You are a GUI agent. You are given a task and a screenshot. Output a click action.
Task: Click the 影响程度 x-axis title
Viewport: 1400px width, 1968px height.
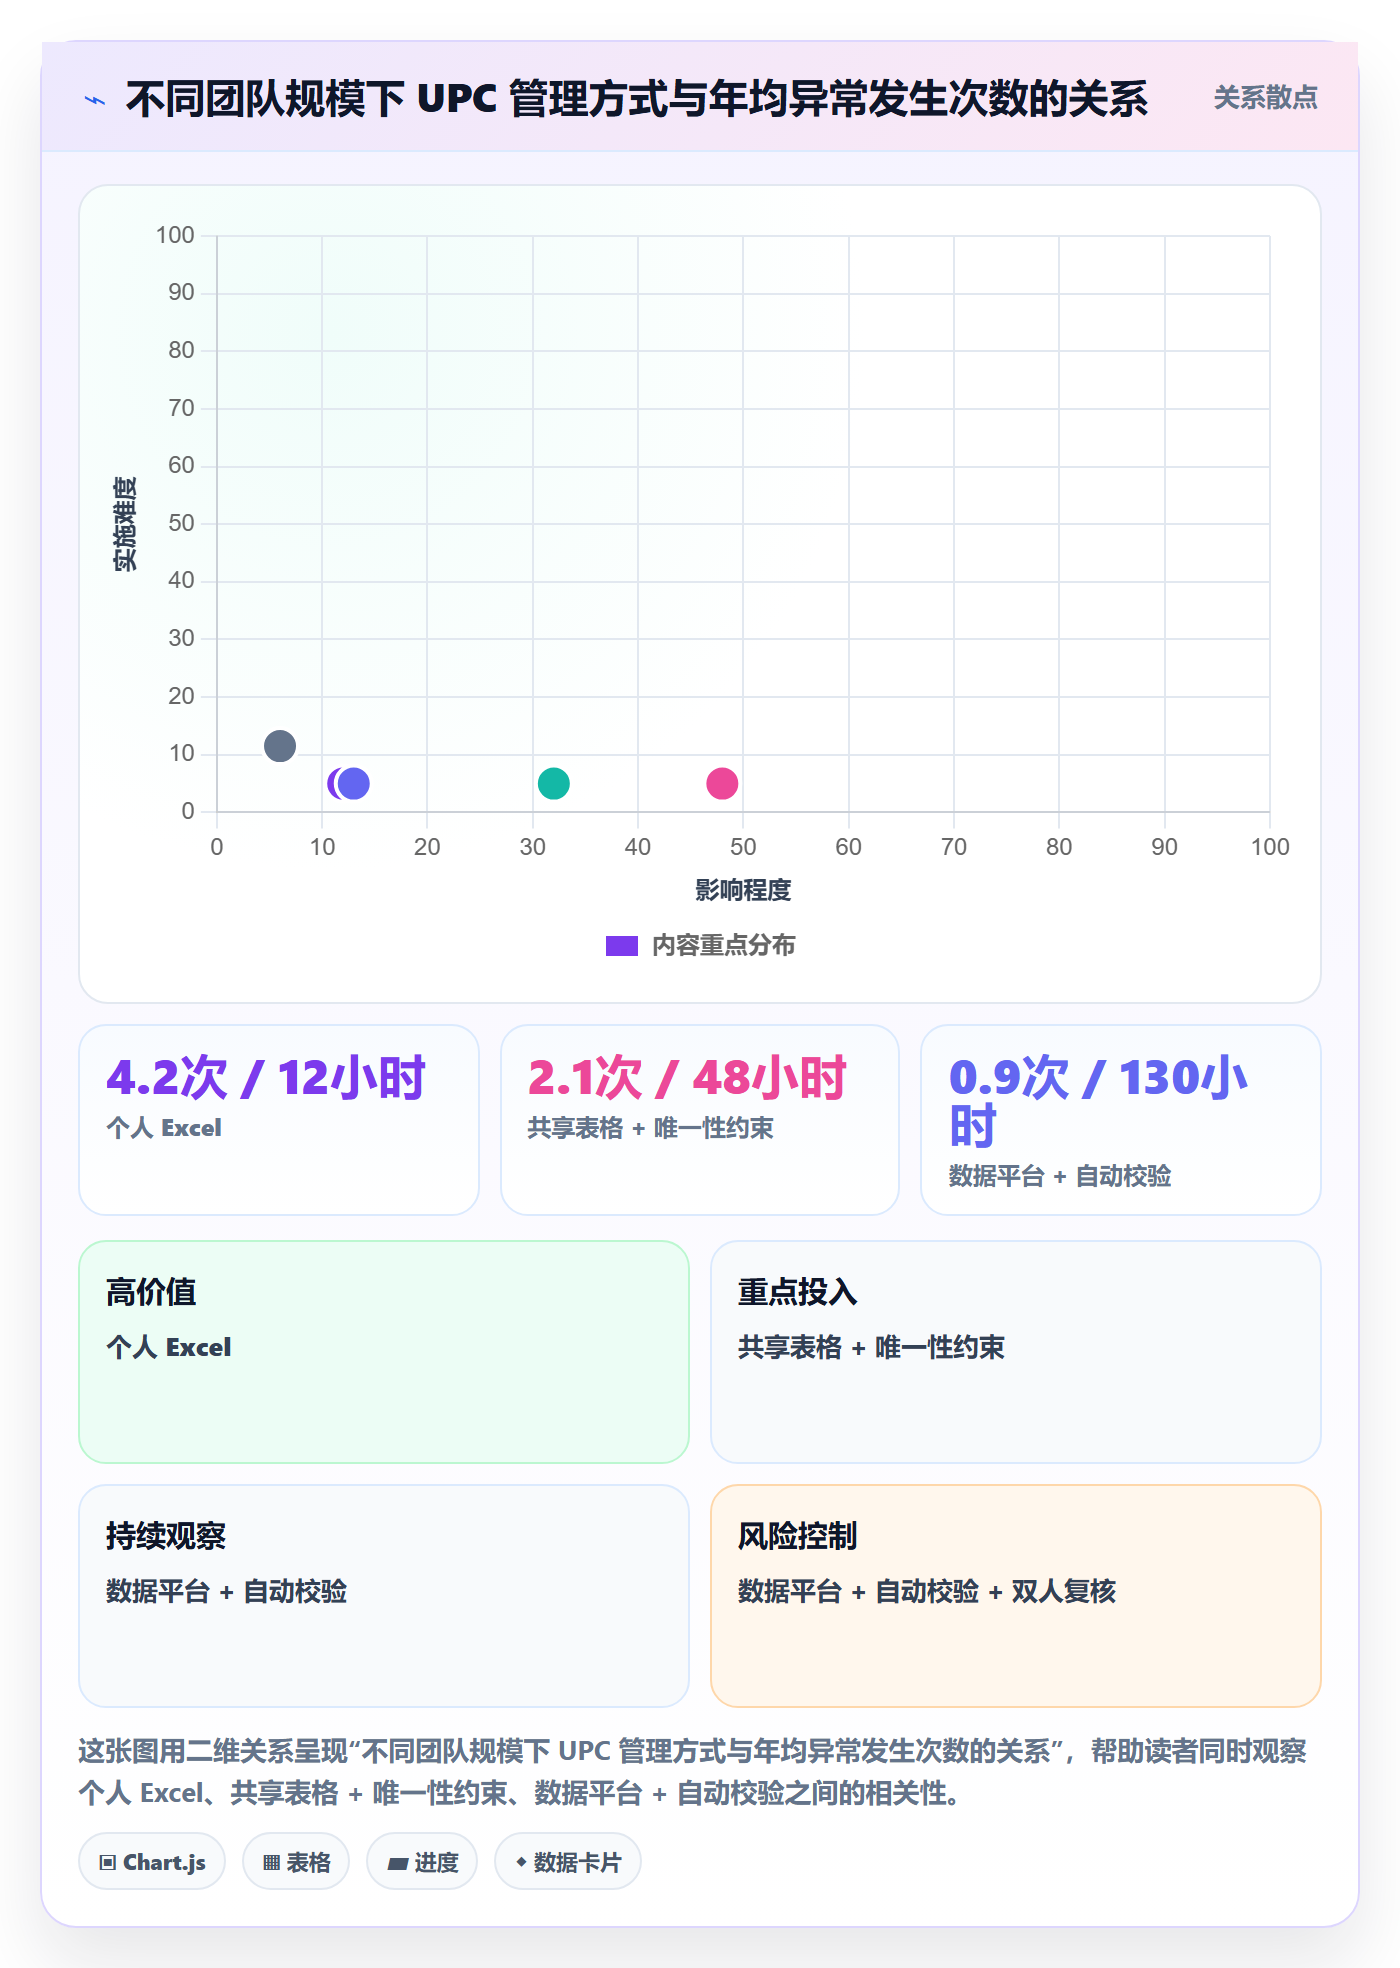(743, 890)
